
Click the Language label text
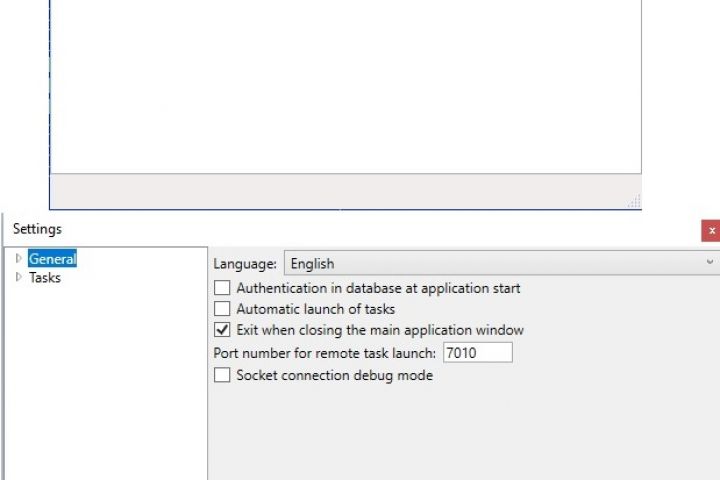(x=245, y=264)
